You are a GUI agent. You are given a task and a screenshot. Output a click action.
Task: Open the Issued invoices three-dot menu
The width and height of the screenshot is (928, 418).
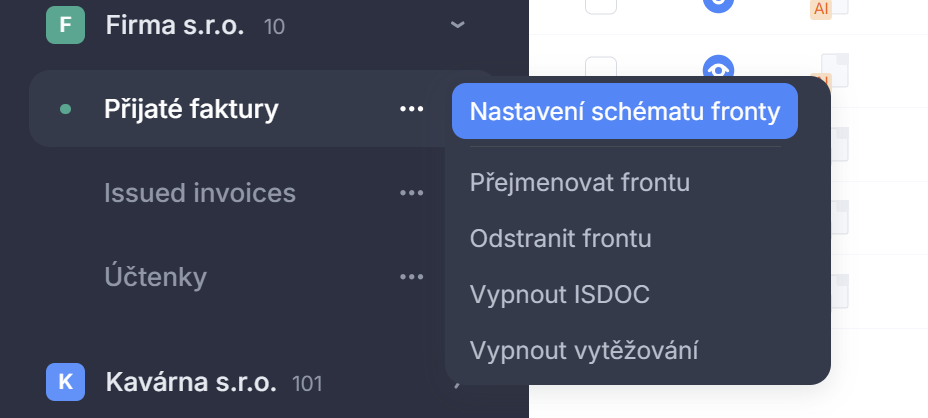click(x=411, y=192)
